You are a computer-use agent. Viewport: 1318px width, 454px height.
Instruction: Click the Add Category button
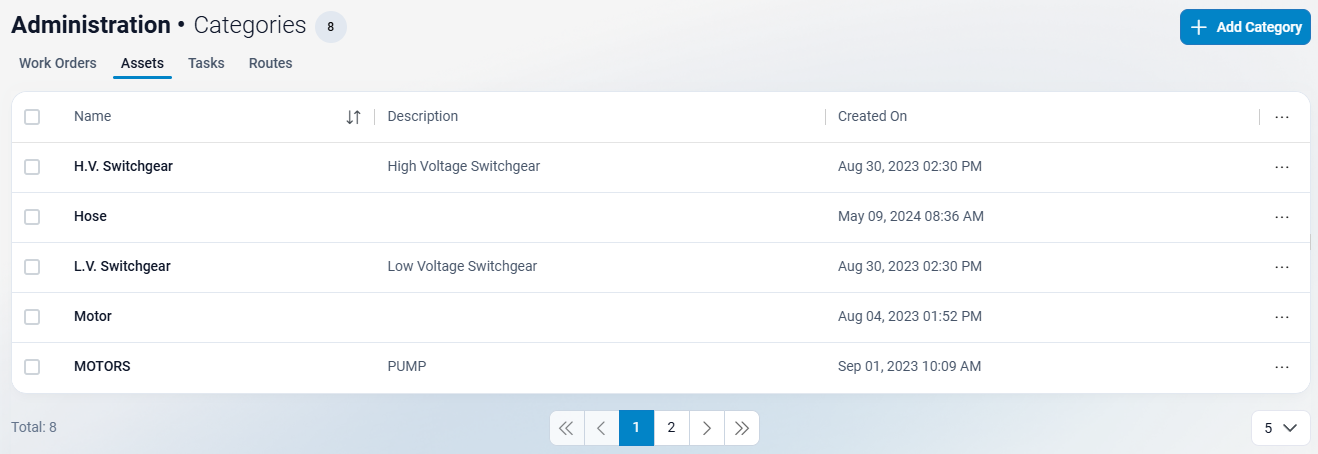1245,27
